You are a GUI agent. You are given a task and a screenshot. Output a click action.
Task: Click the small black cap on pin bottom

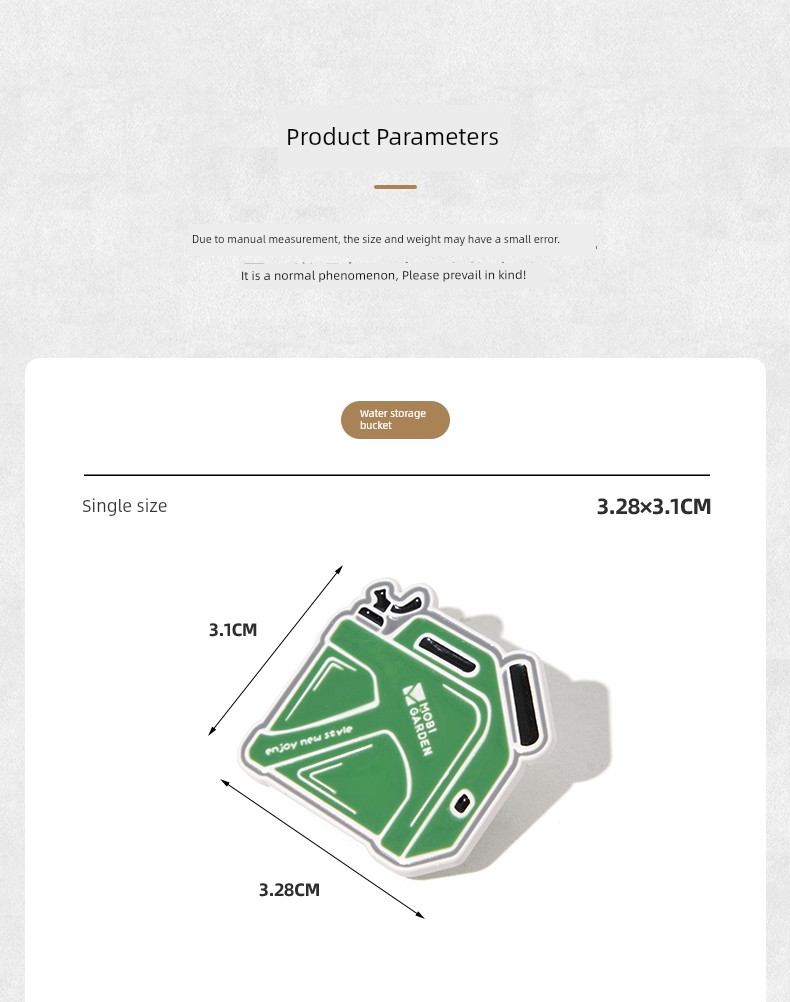pos(463,802)
